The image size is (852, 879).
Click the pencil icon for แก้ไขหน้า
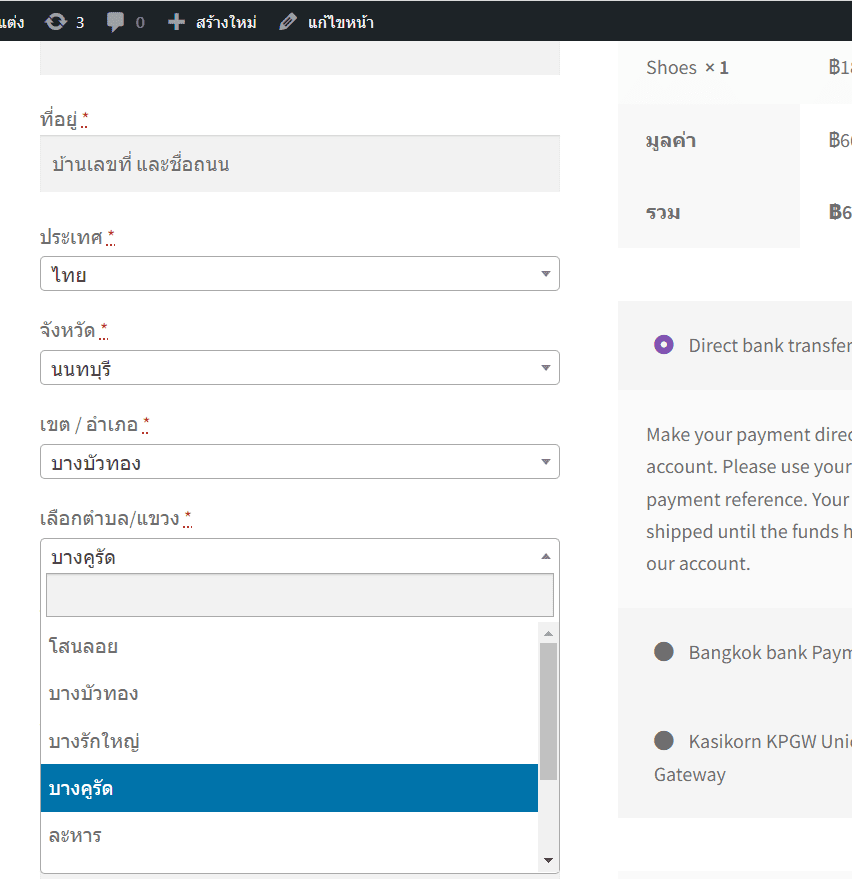(x=288, y=21)
